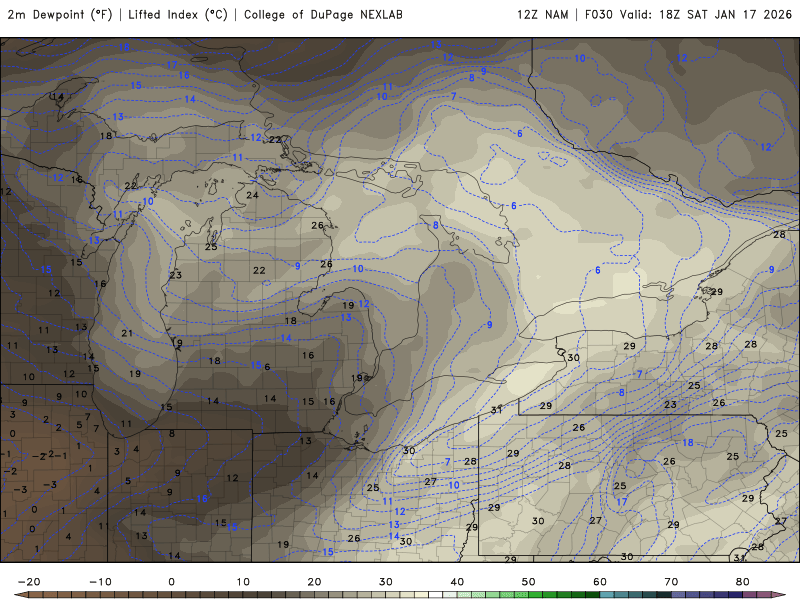Click the '70' label on the color scale
Screen dimensions: 800x600
(x=671, y=582)
